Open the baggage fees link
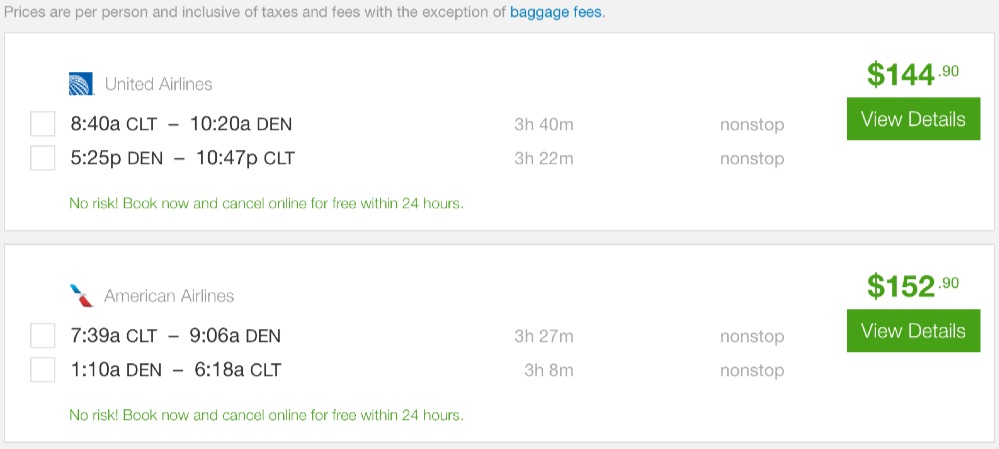The width and height of the screenshot is (999, 449). tap(556, 13)
